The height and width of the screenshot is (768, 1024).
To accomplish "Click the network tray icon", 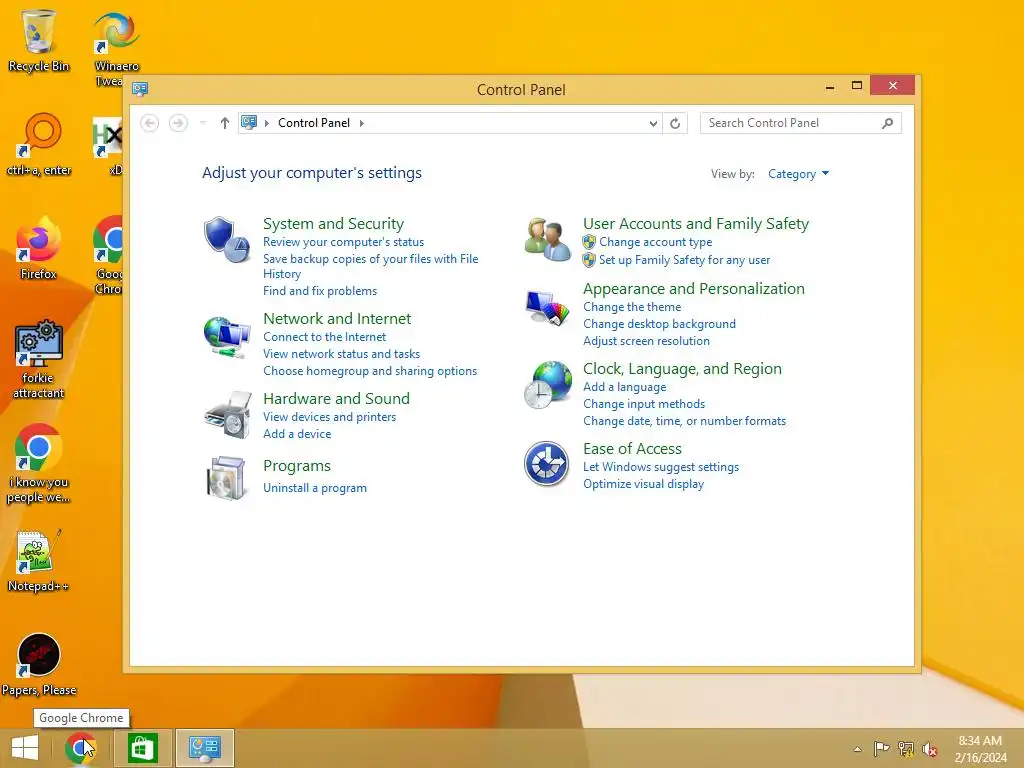I will pyautogui.click(x=906, y=748).
